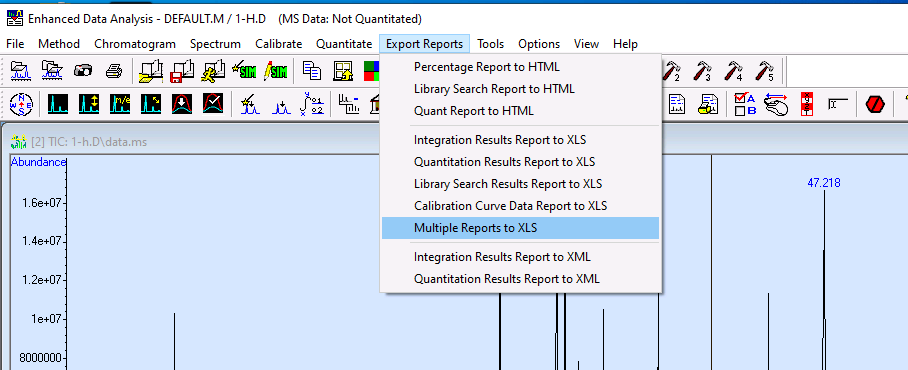Viewport: 908px width, 370px height.
Task: Click the m/e chromatogram icon
Action: (120, 104)
